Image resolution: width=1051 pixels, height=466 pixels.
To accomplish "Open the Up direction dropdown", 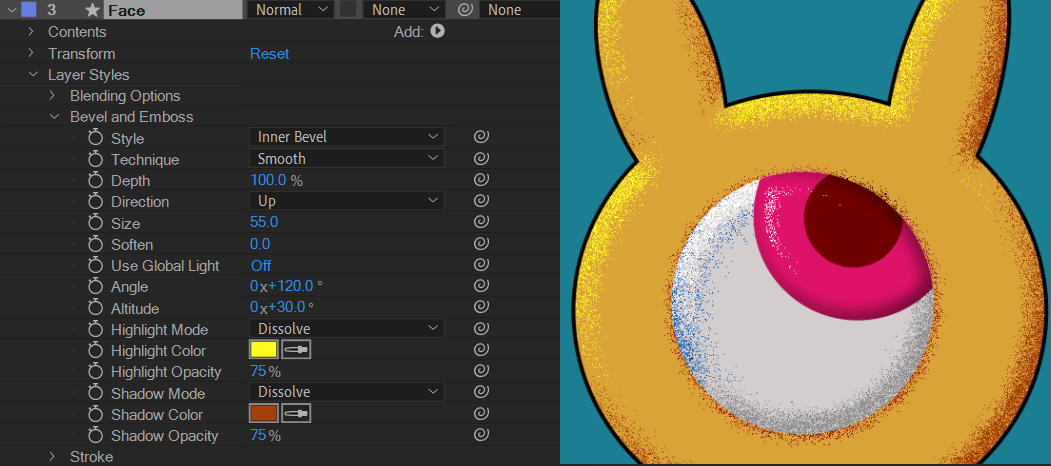I will pos(347,200).
